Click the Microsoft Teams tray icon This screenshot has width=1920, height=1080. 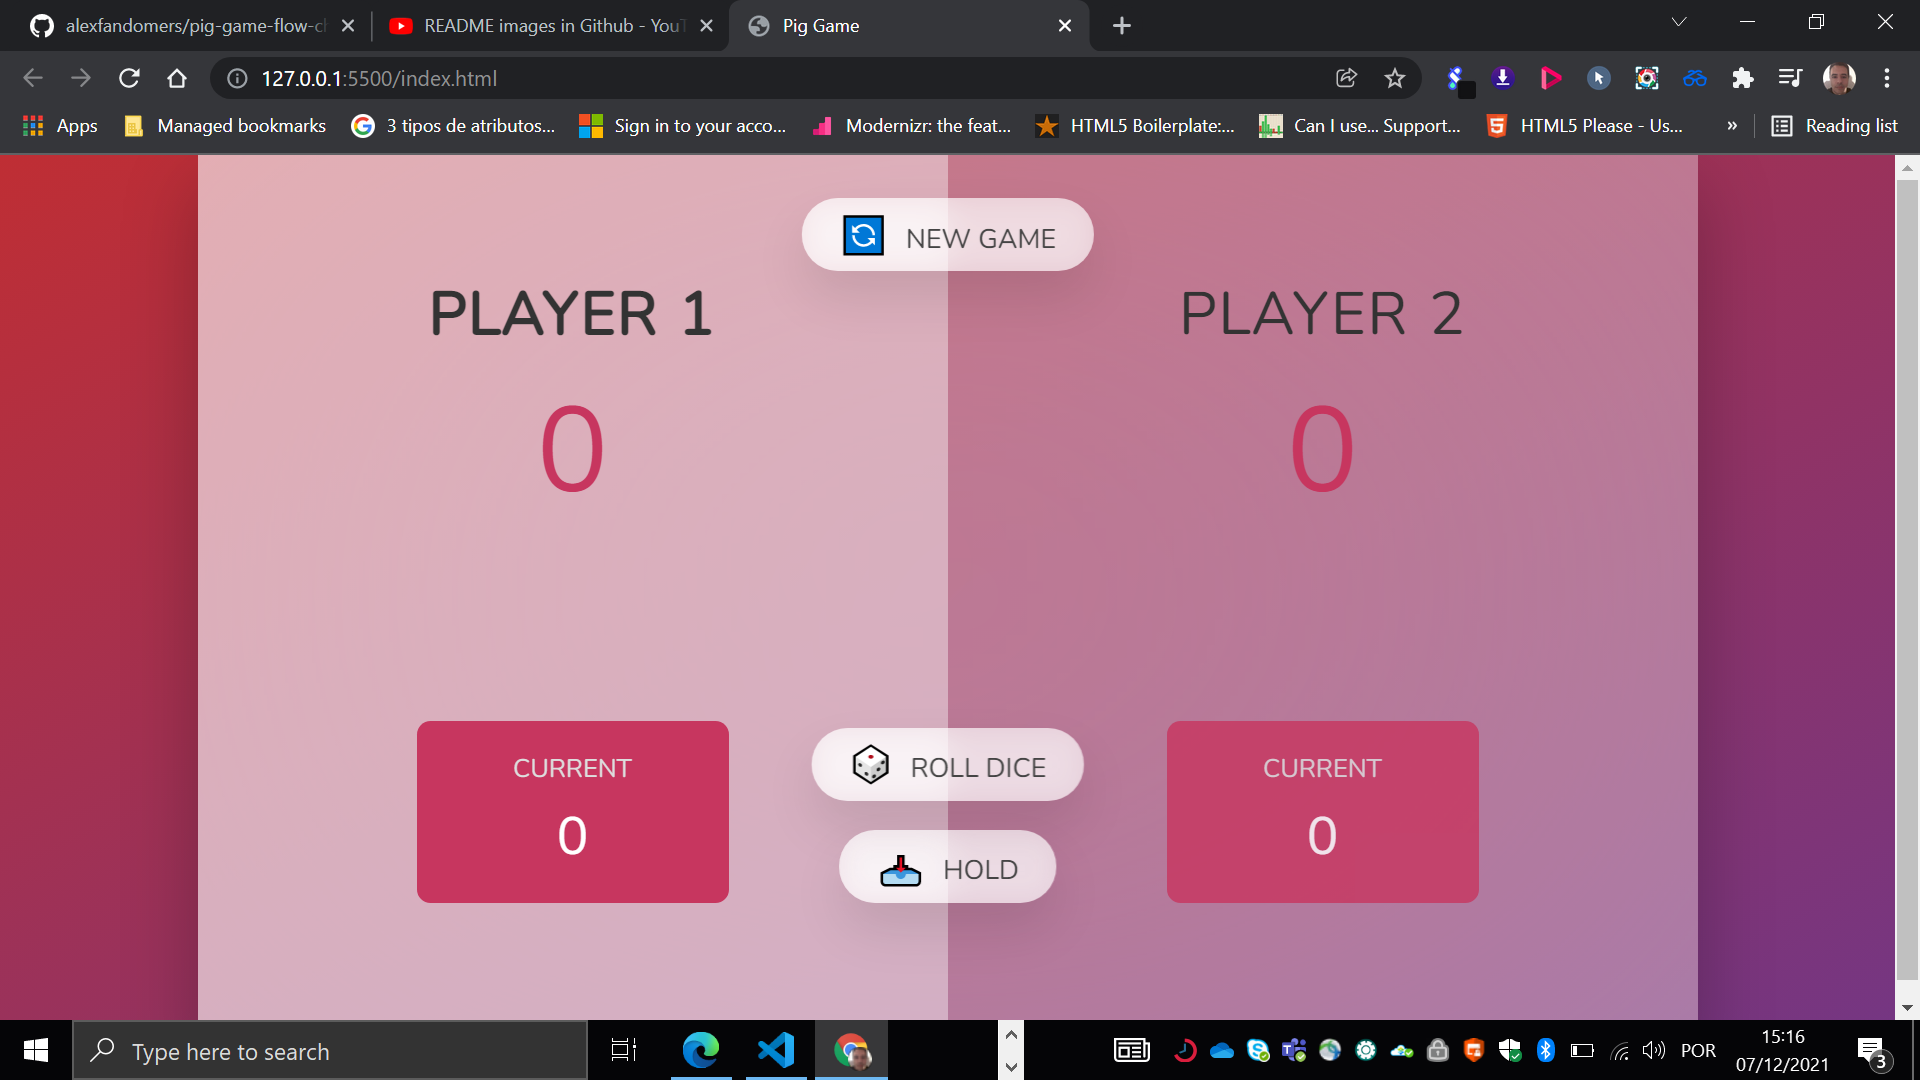[x=1293, y=1050]
